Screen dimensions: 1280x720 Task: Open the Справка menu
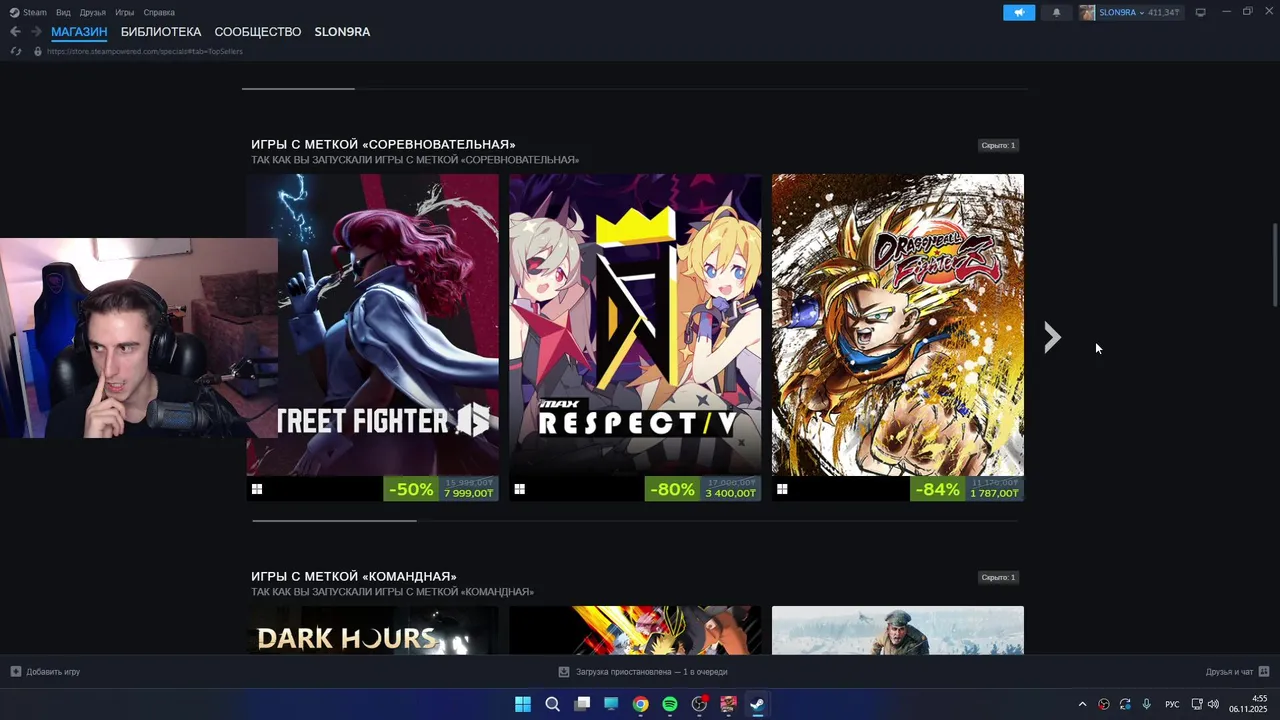coord(159,12)
